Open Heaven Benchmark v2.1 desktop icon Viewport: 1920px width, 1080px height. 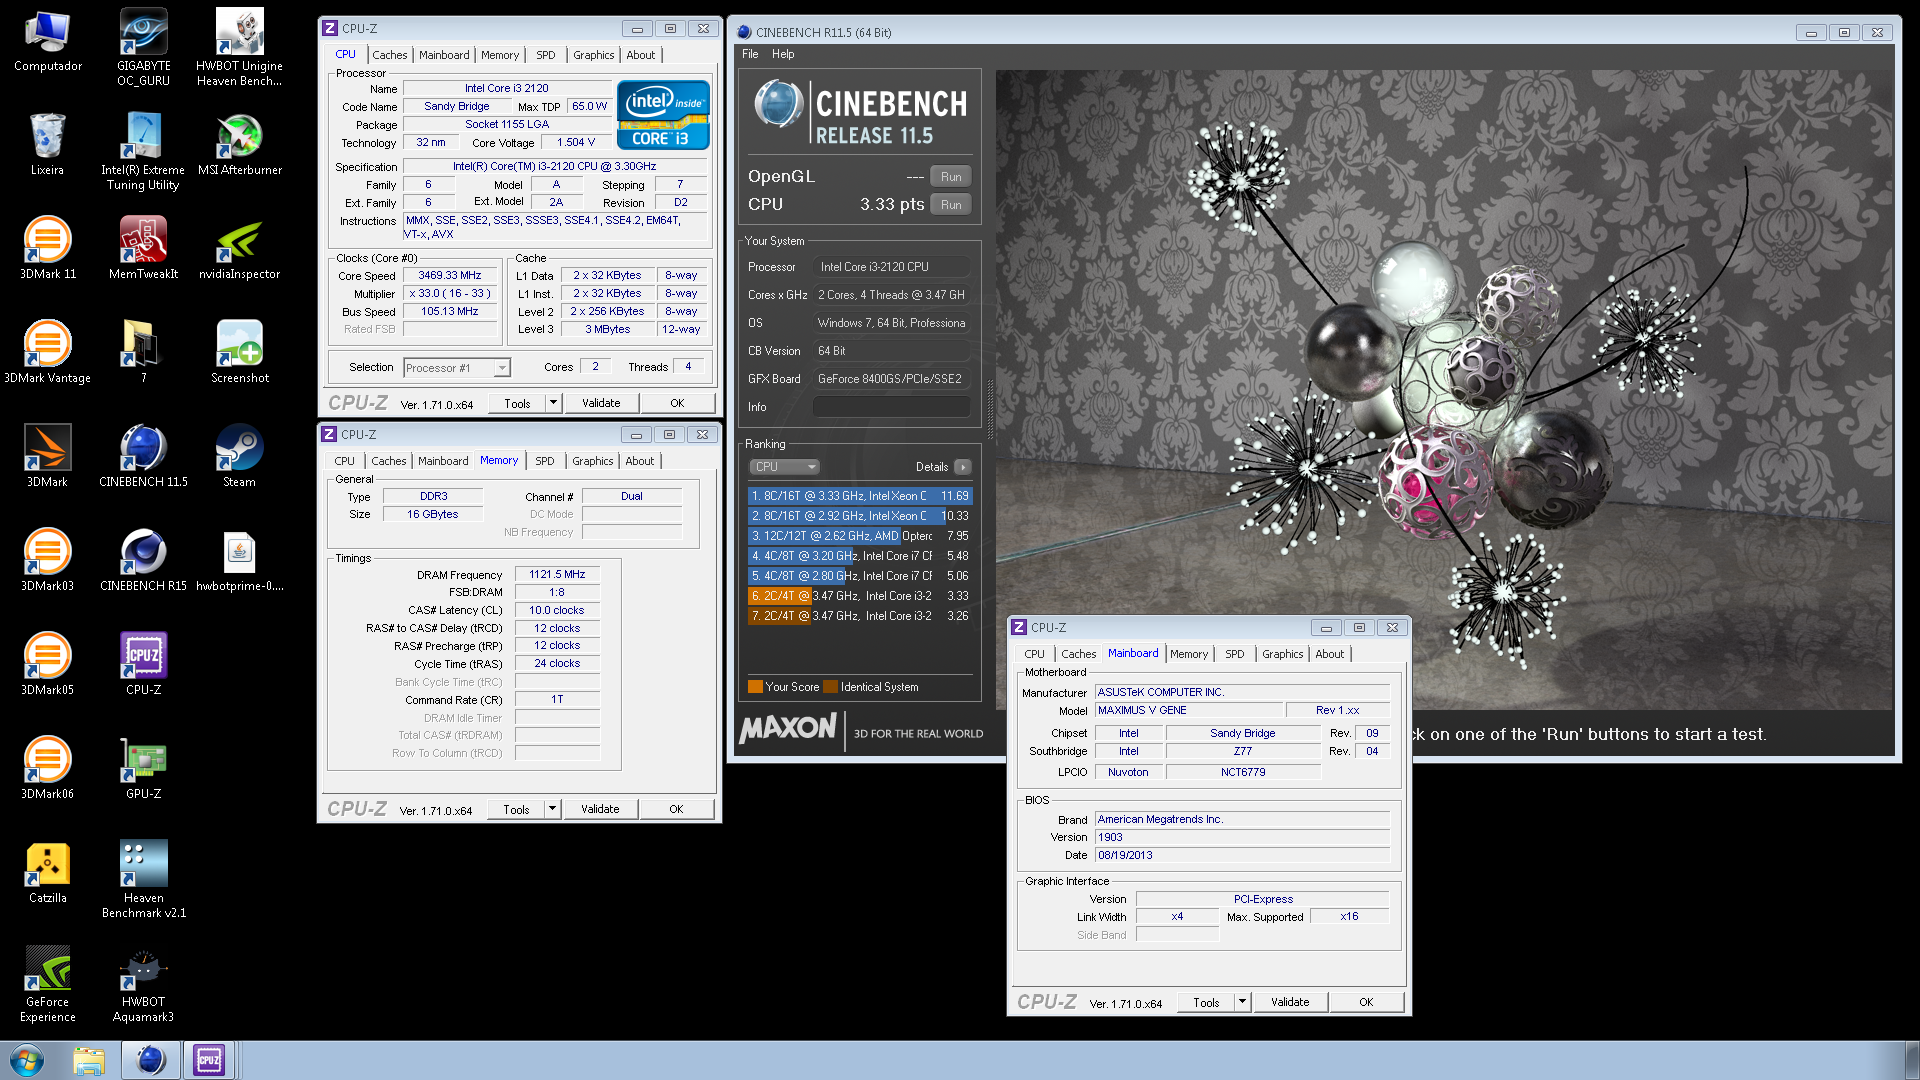[x=143, y=880]
